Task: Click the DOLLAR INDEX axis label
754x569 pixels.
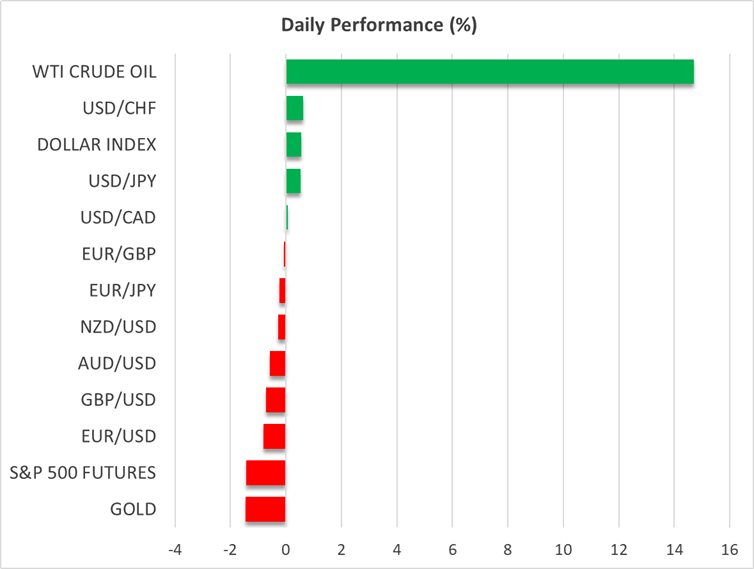Action: pyautogui.click(x=97, y=145)
